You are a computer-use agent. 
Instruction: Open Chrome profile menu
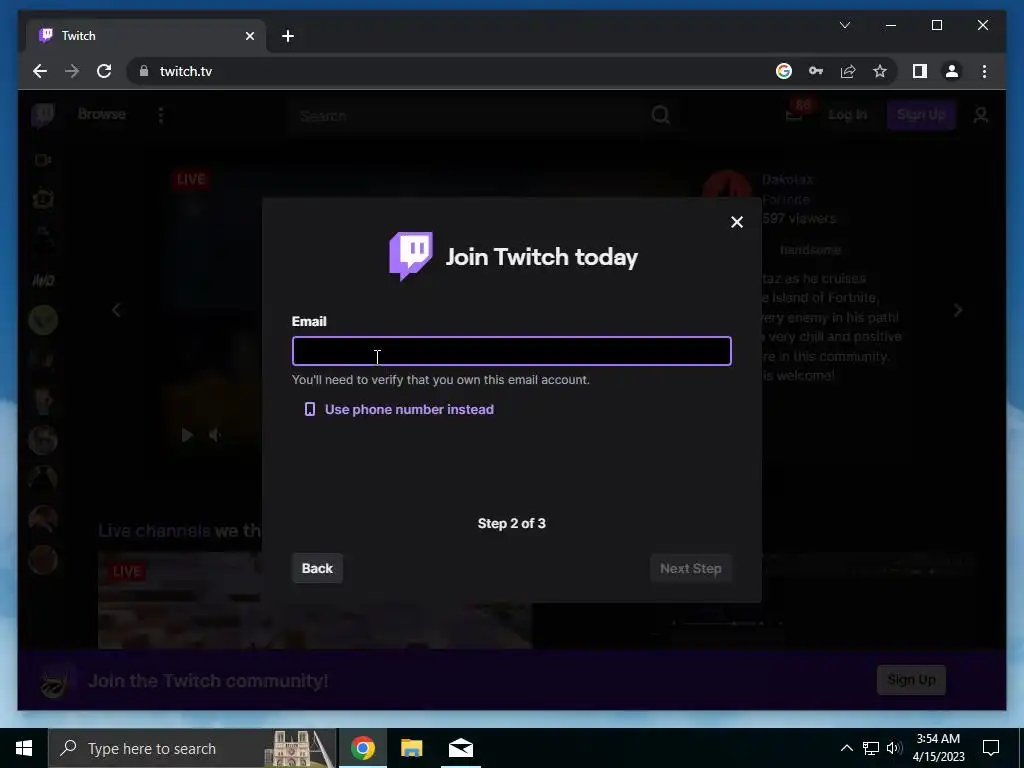tap(952, 71)
